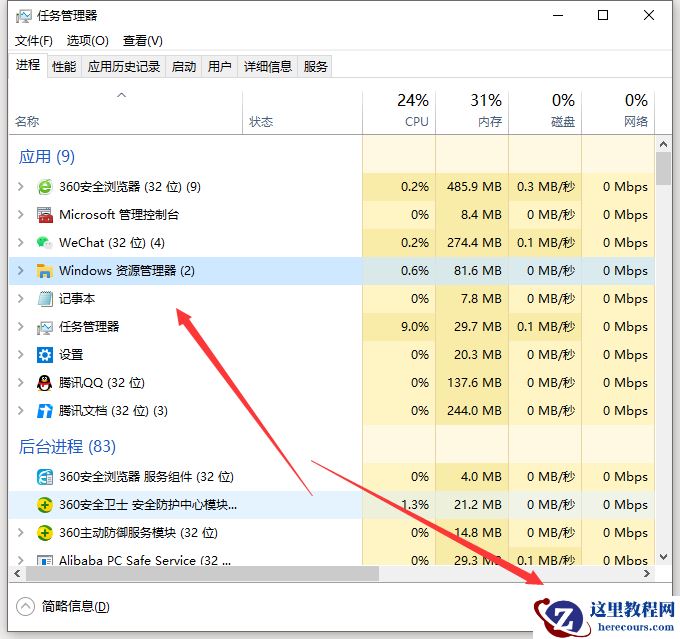Click the 应用 (9) group heading
The image size is (680, 639).
tap(47, 157)
